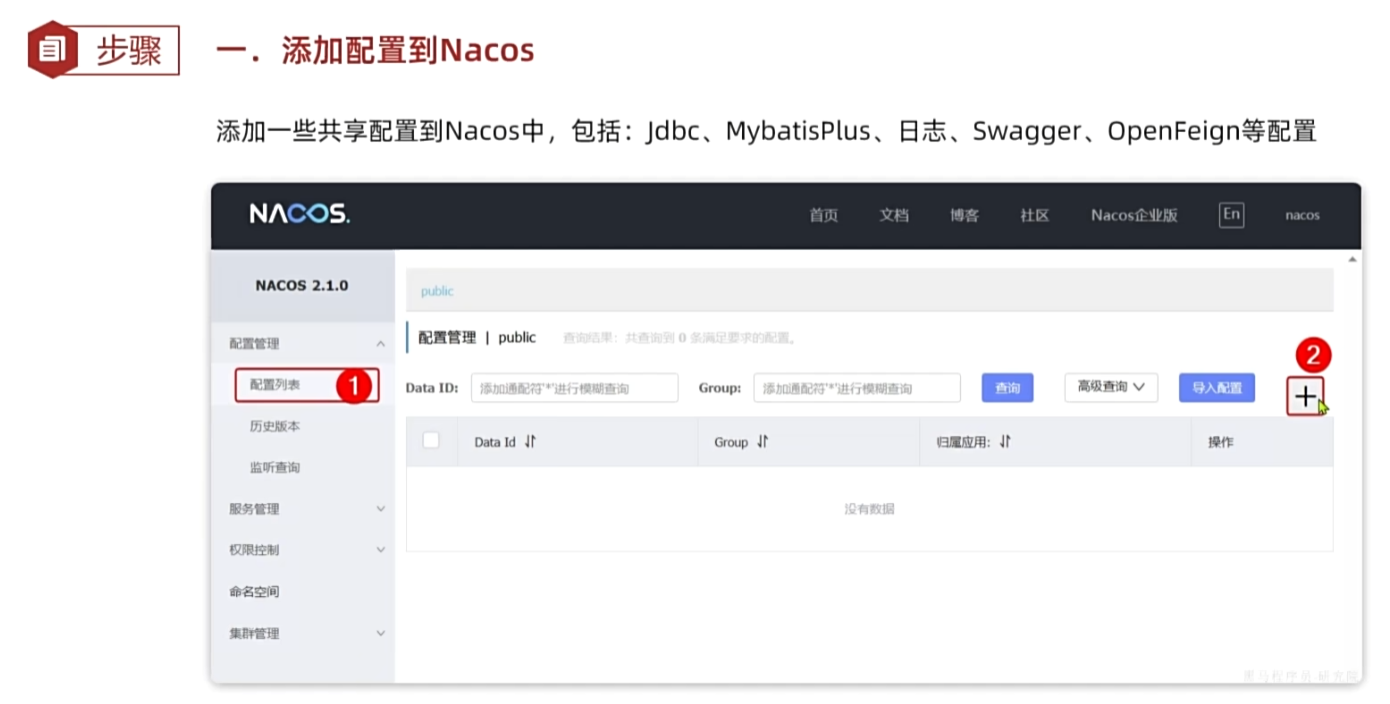Click the 导入配置 button
1390x704 pixels.
point(1216,388)
